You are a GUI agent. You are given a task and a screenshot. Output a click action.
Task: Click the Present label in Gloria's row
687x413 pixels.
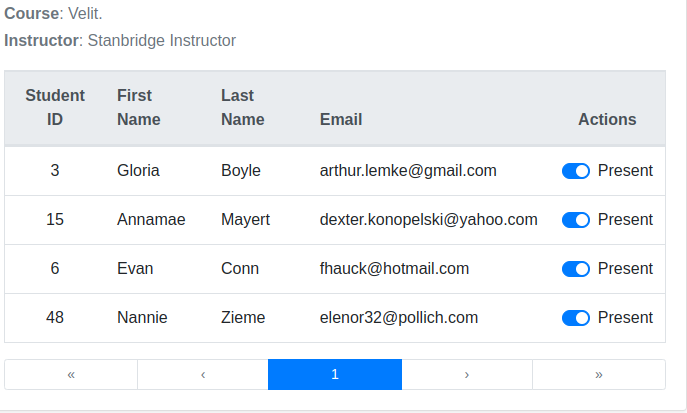tap(625, 170)
